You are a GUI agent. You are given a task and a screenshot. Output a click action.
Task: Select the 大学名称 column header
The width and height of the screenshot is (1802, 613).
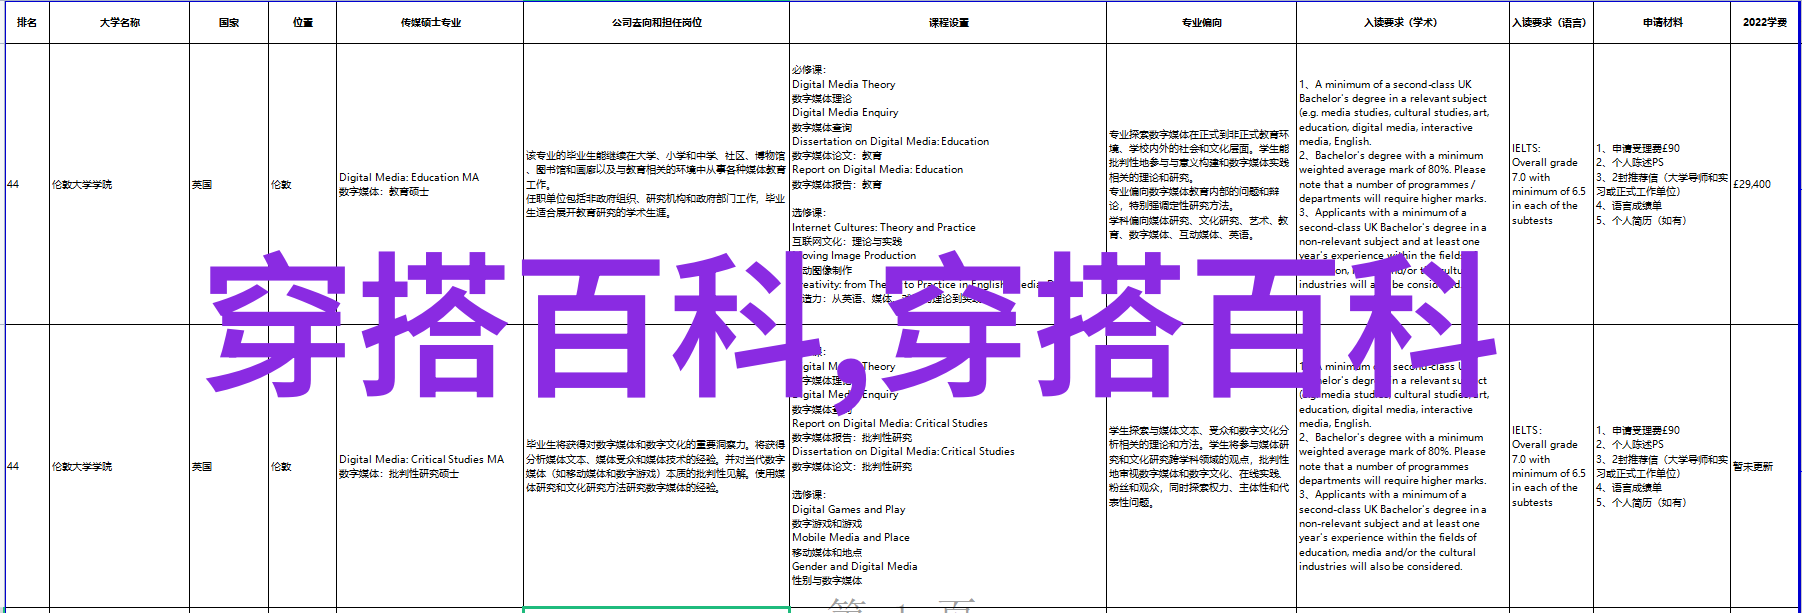(119, 22)
